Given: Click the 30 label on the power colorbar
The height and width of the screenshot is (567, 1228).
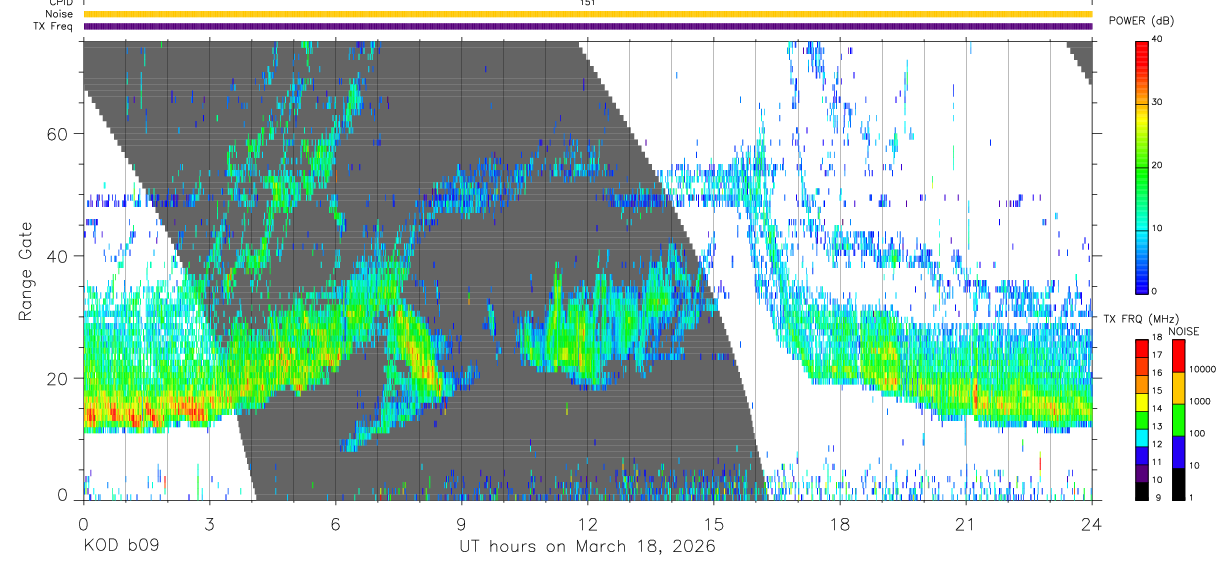Looking at the screenshot, I should (1159, 102).
